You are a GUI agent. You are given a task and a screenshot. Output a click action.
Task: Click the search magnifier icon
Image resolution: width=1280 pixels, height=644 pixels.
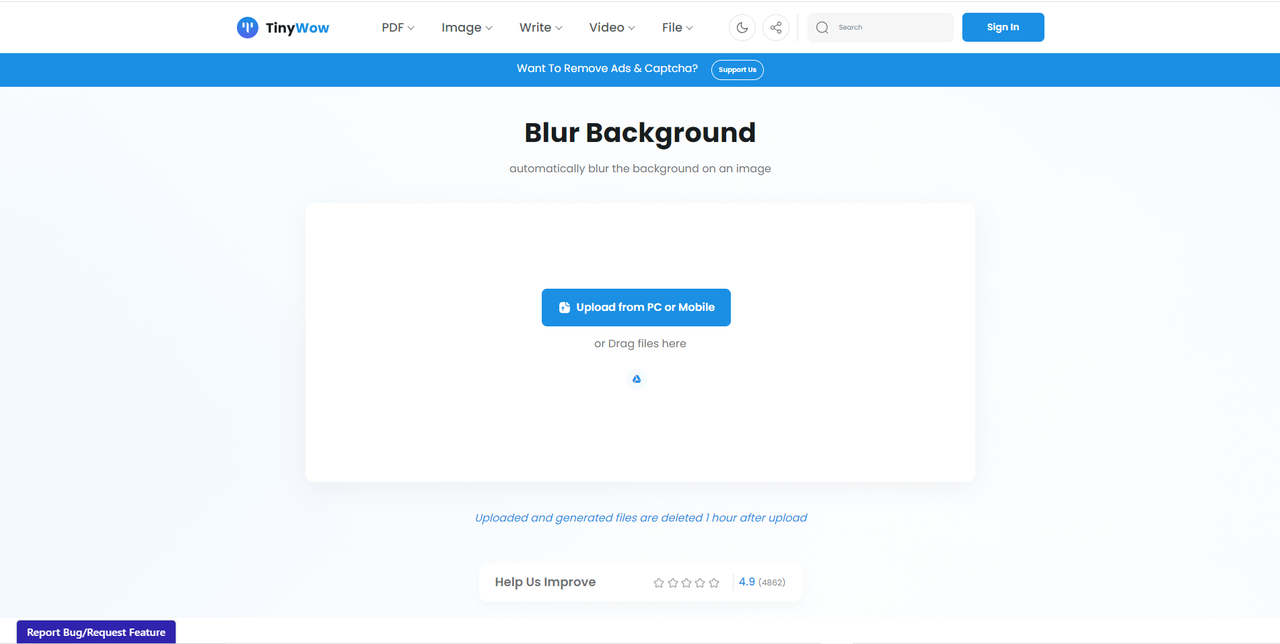(822, 28)
